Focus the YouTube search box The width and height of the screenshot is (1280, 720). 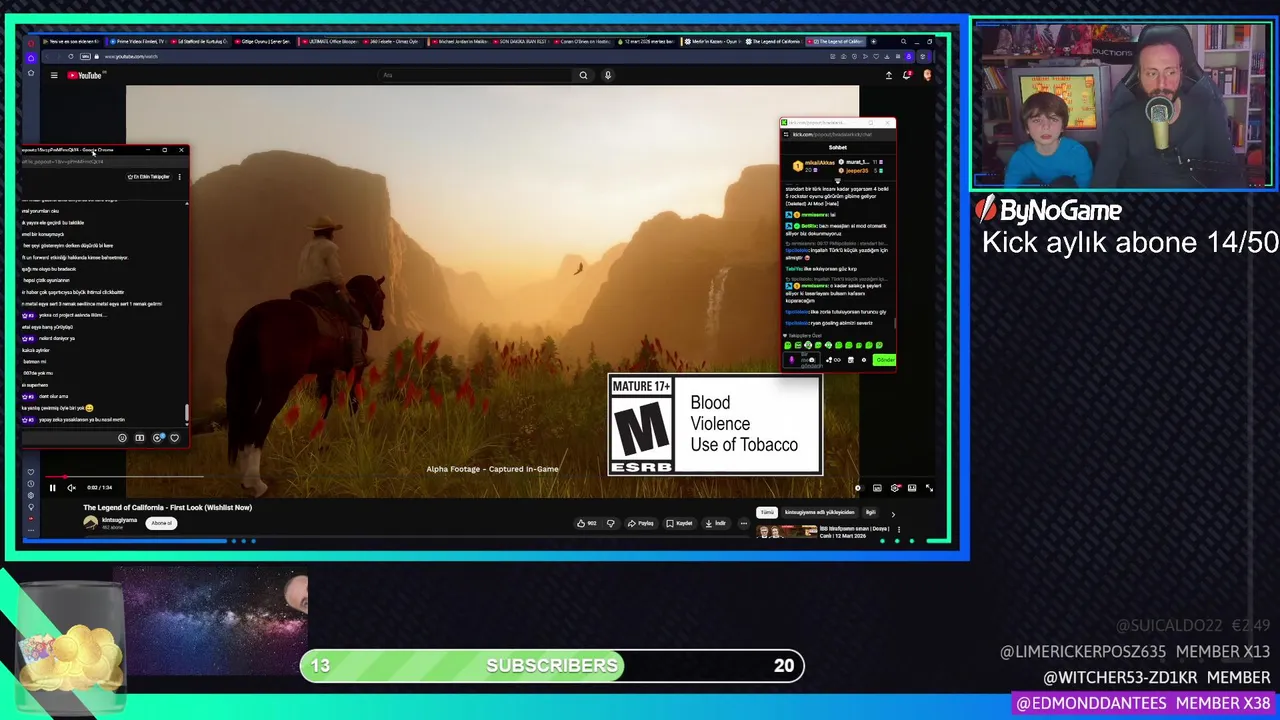click(x=475, y=75)
